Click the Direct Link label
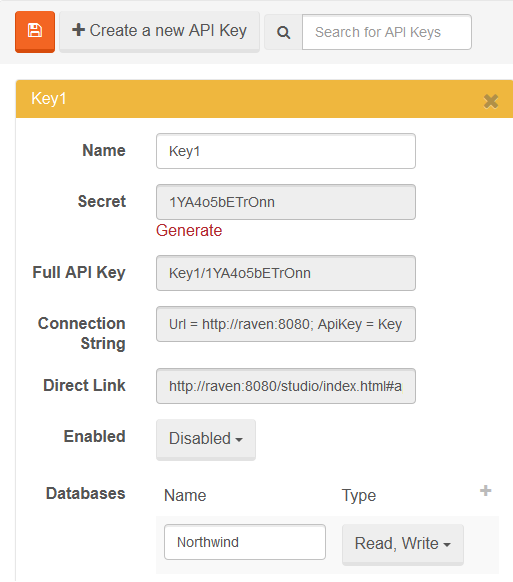 coord(84,385)
